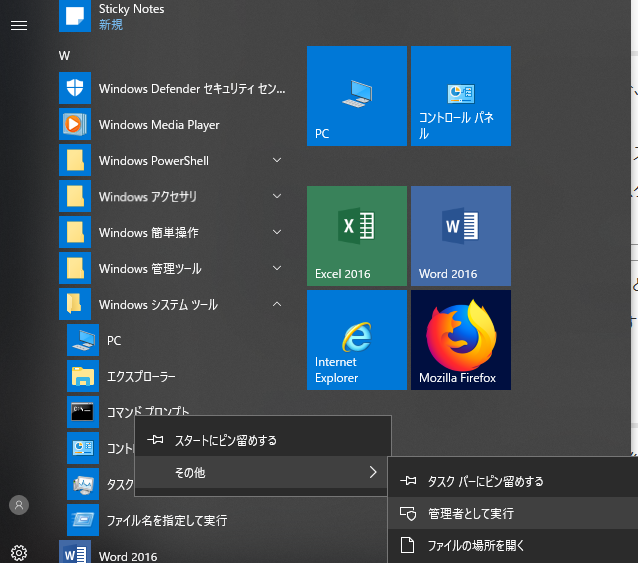Viewport: 638px width, 563px height.
Task: Choose タスク バーにピン留めする
Action: point(513,481)
